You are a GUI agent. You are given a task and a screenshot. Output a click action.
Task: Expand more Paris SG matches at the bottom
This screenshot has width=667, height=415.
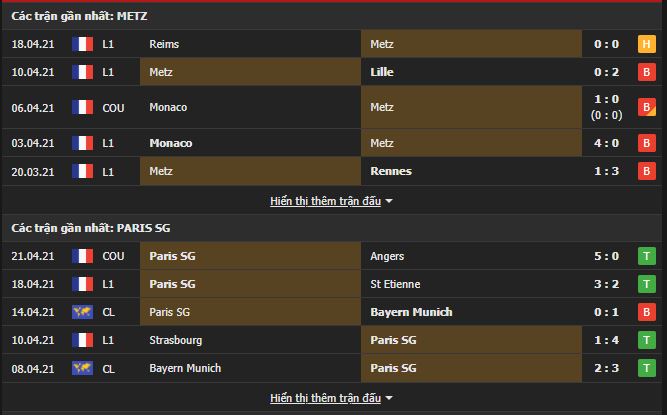click(325, 398)
